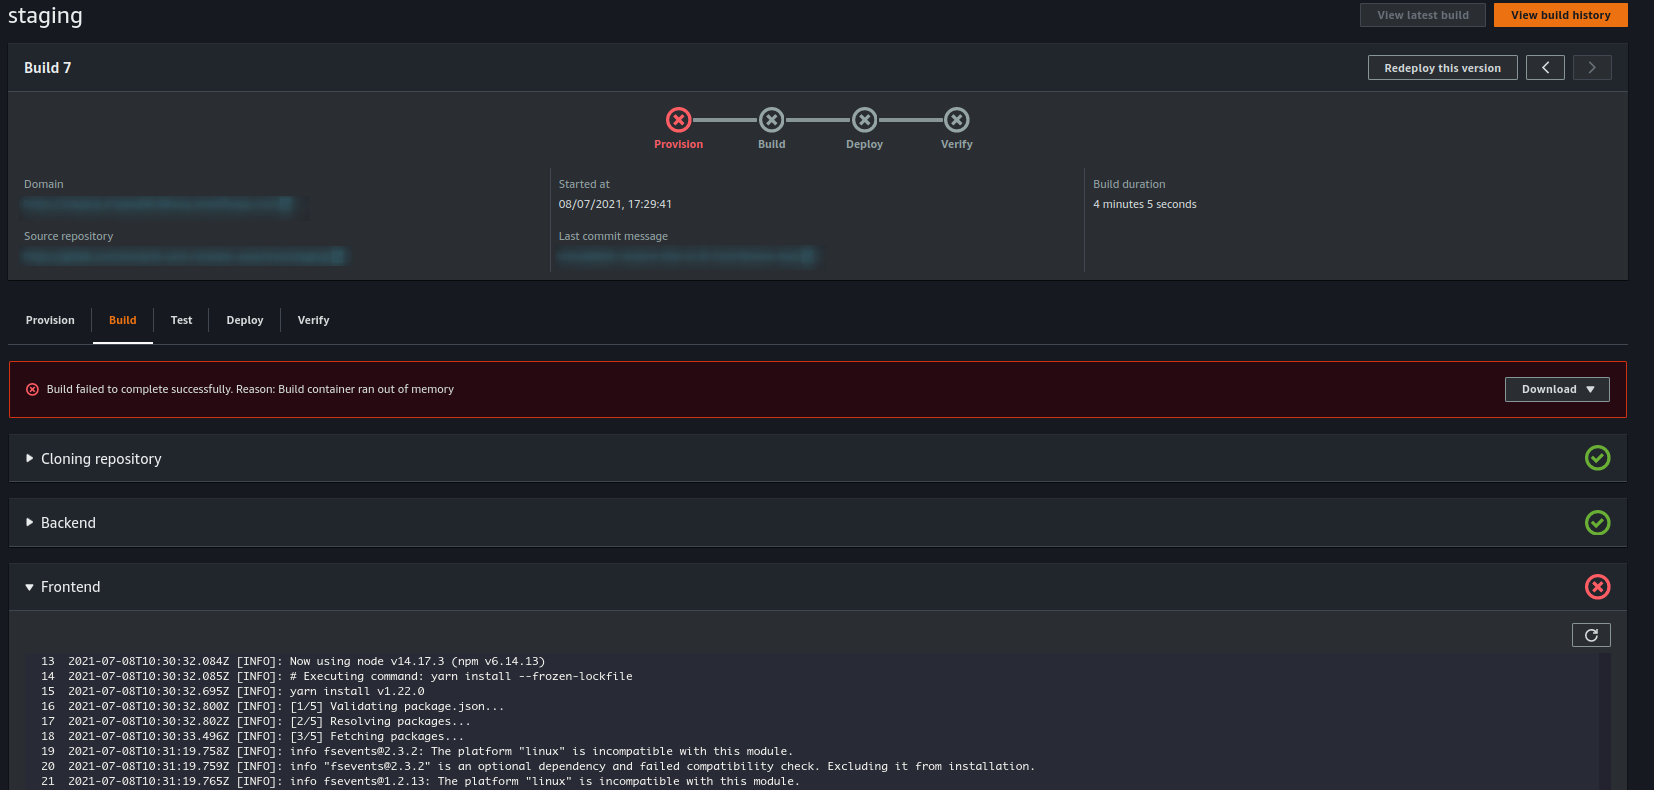Click the 'Provision' label under step icon

[678, 144]
